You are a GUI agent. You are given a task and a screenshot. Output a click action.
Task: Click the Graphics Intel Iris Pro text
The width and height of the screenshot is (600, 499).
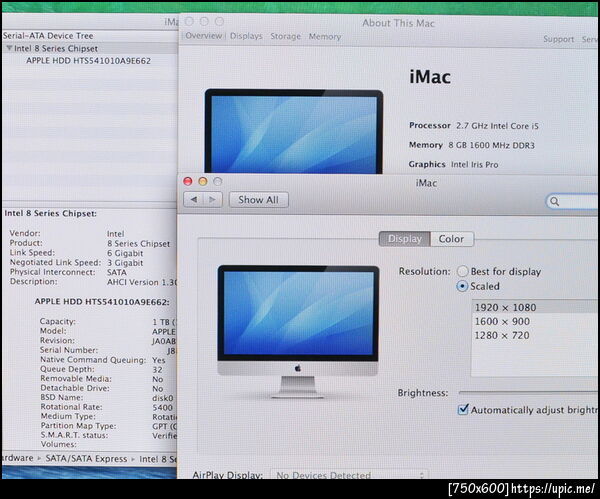tap(453, 165)
